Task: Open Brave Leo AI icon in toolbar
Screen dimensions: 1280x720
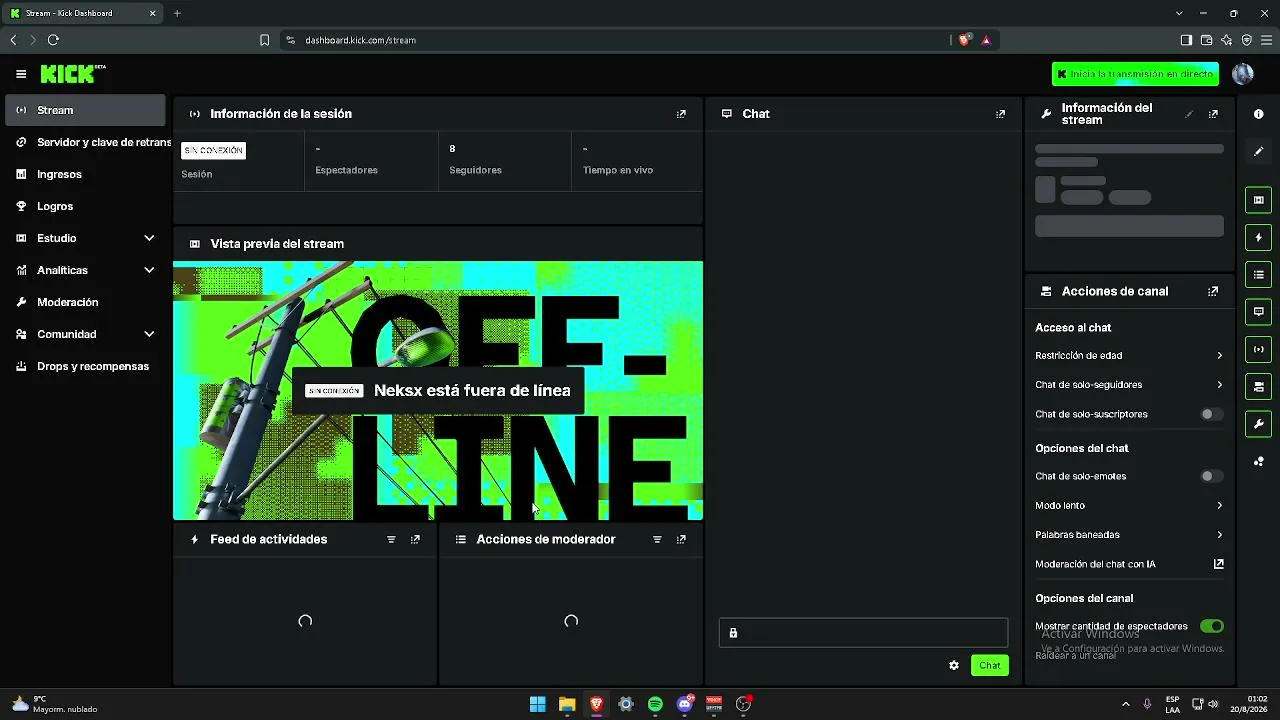Action: pos(1227,40)
